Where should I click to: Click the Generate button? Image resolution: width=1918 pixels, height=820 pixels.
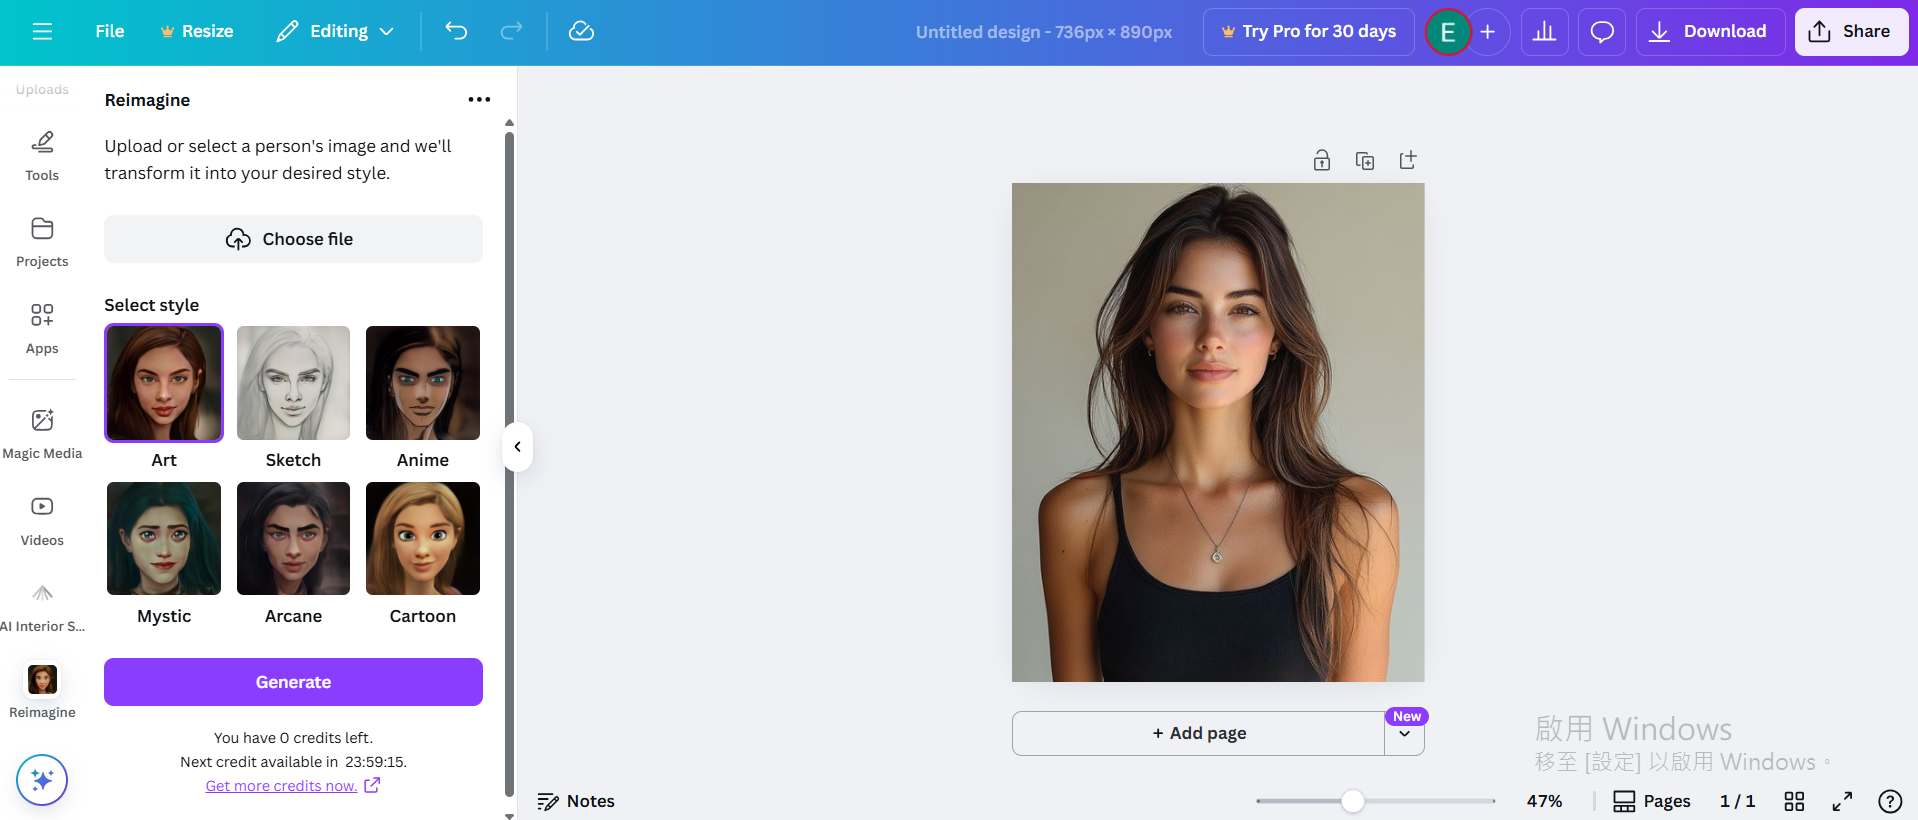click(293, 682)
